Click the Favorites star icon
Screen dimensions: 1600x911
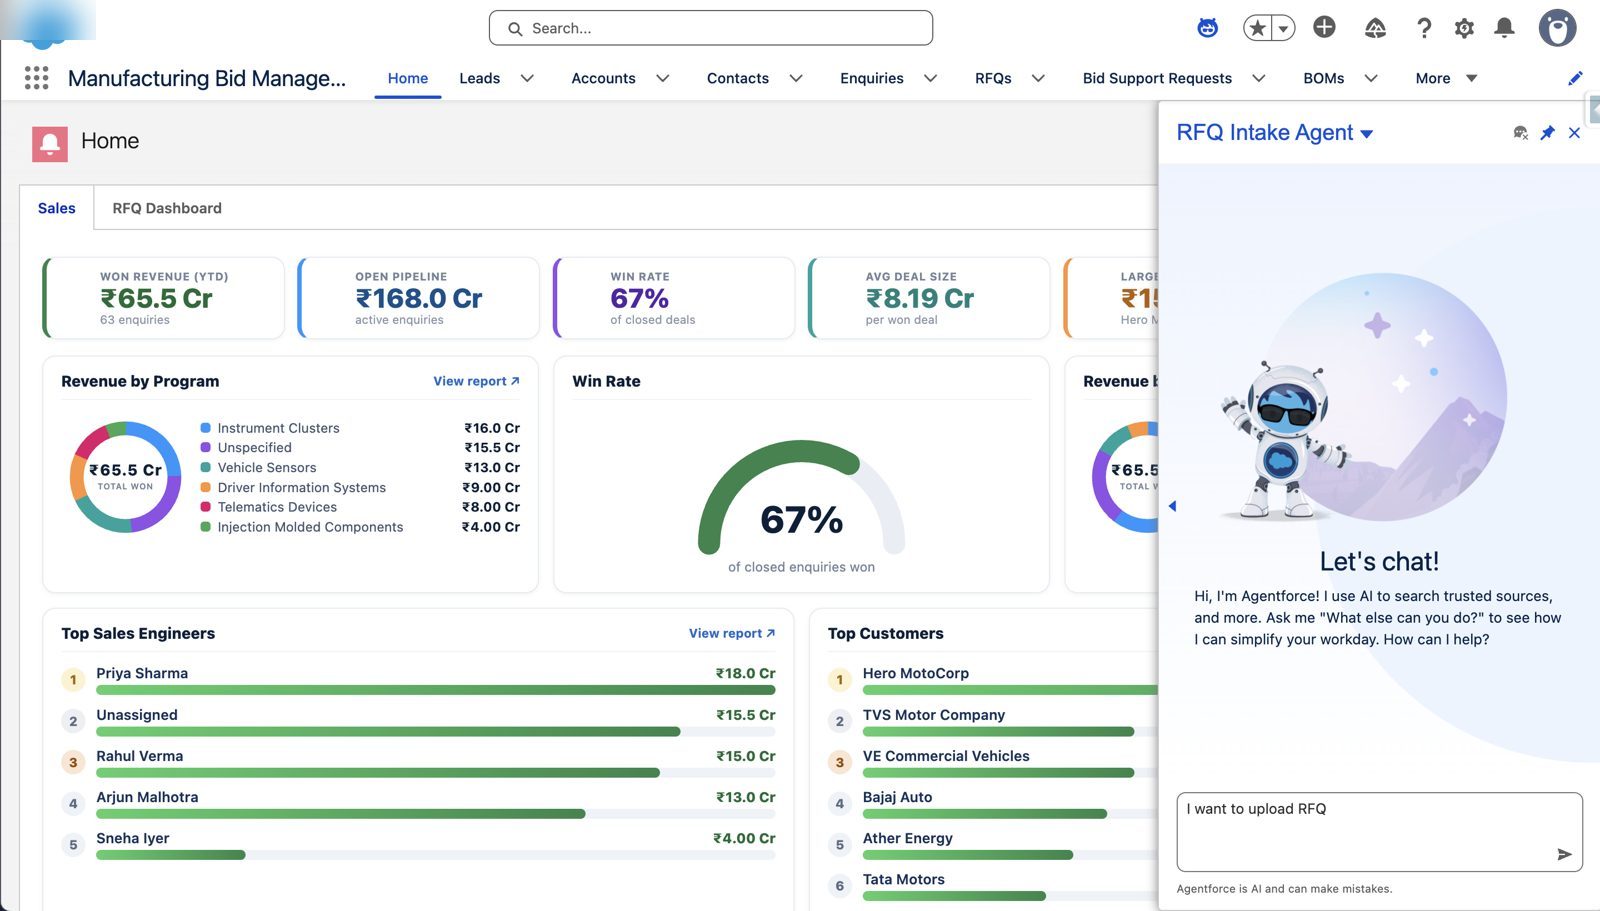[1257, 28]
